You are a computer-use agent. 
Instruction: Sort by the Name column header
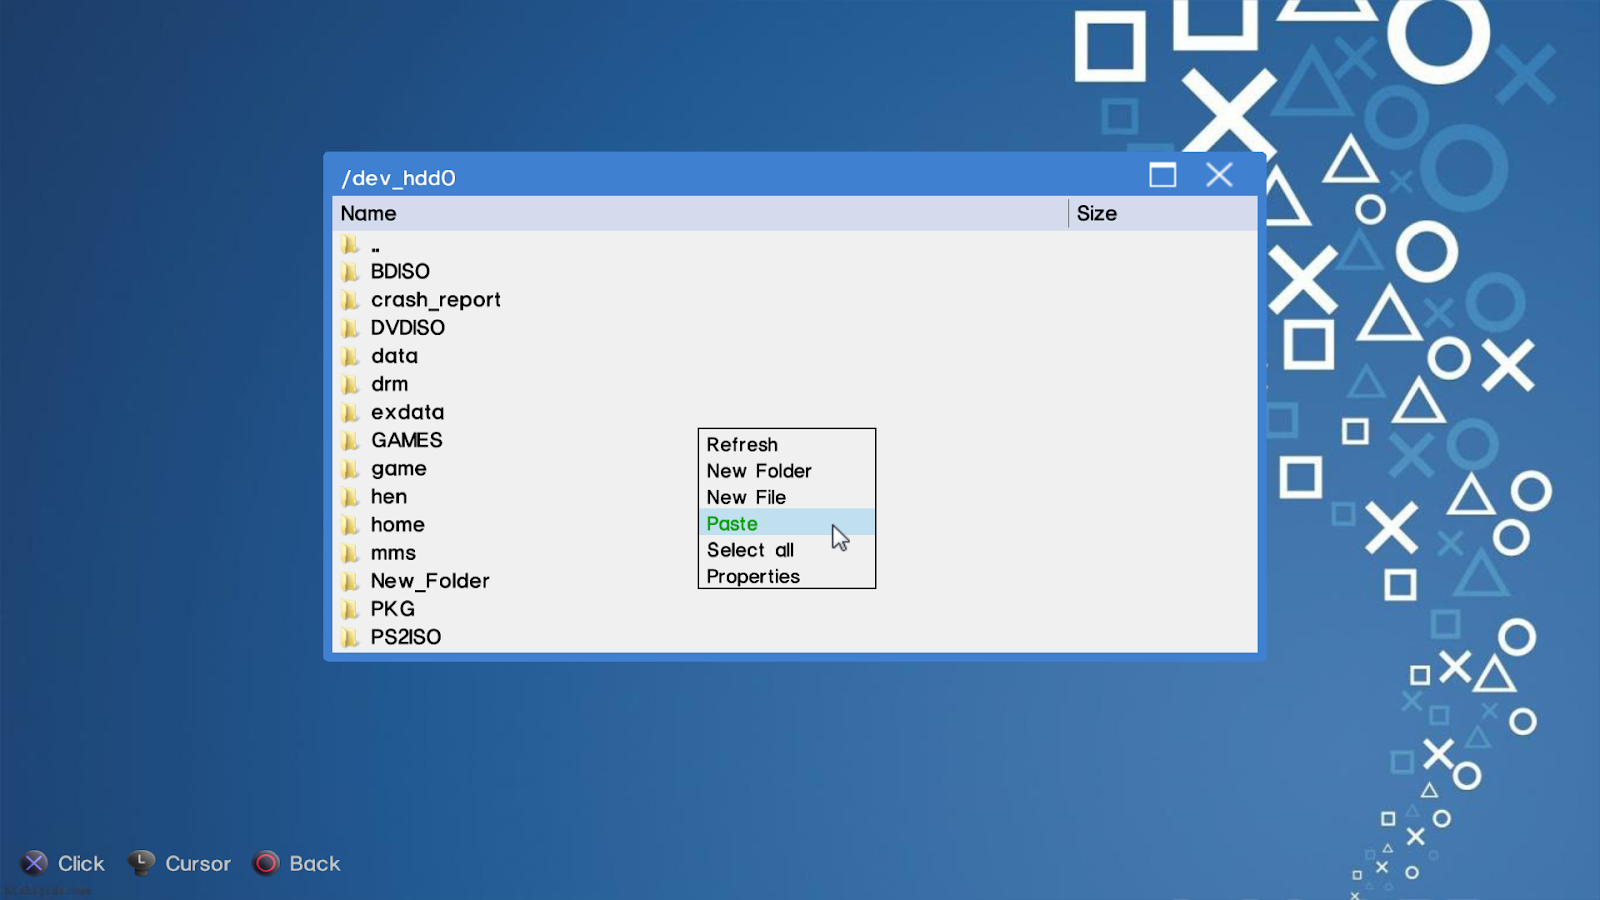700,213
